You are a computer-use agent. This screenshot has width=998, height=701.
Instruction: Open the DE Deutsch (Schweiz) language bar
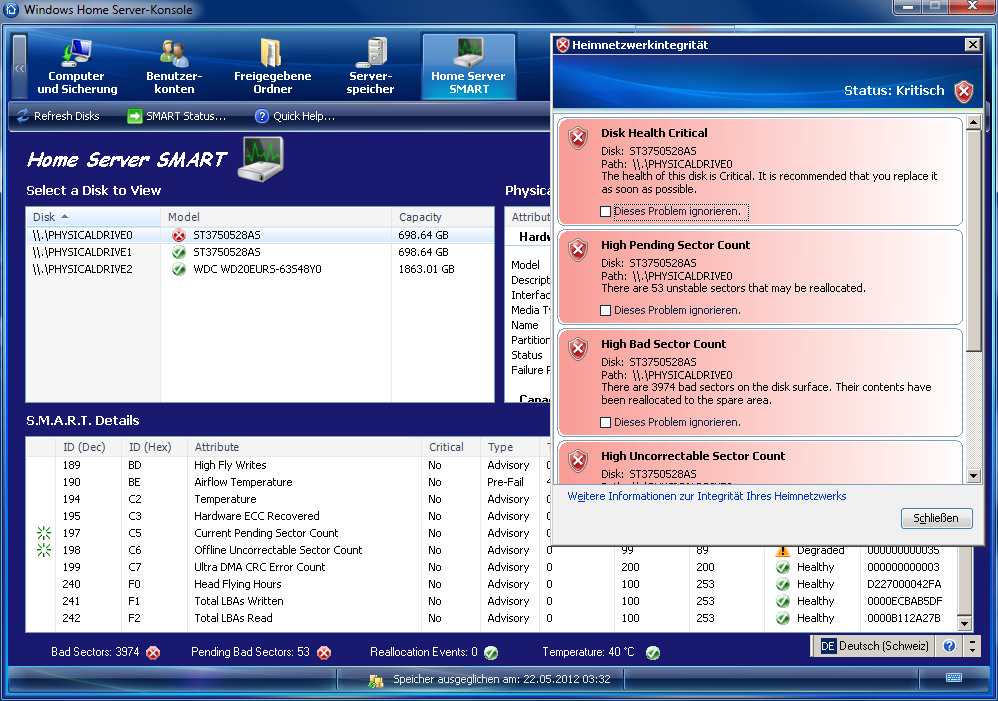(x=874, y=646)
